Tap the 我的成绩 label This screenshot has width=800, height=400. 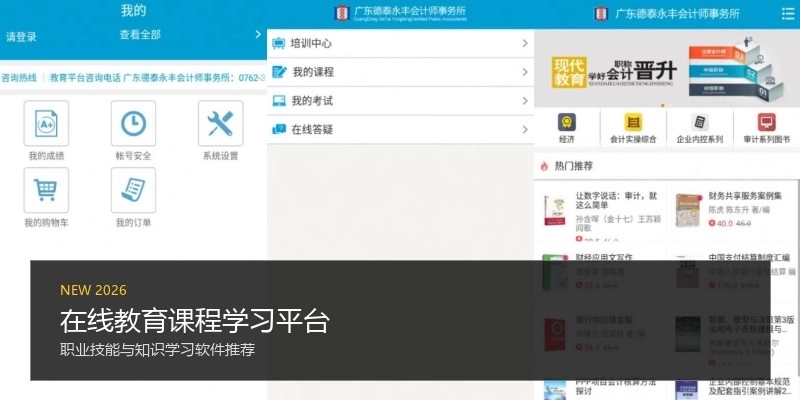pos(46,156)
